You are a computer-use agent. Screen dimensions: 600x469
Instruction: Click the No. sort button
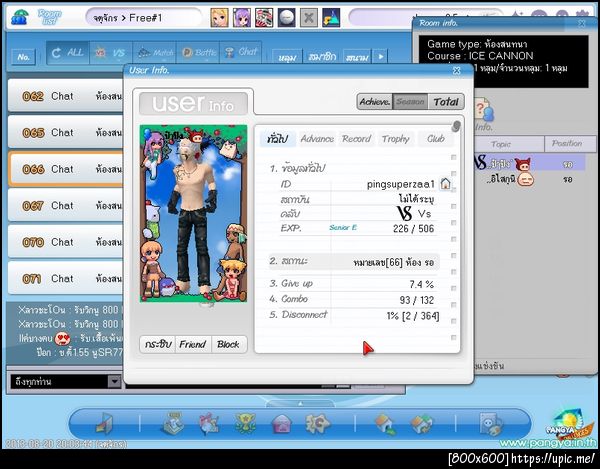23,57
